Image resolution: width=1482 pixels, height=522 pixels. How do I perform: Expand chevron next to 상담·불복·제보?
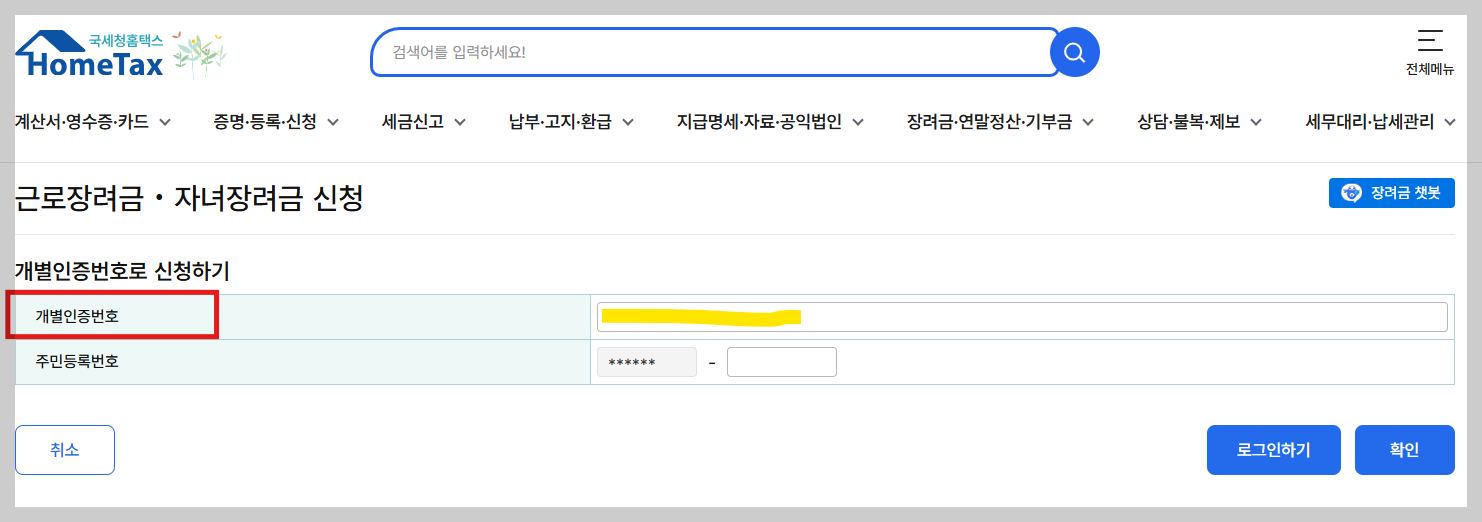[1255, 122]
